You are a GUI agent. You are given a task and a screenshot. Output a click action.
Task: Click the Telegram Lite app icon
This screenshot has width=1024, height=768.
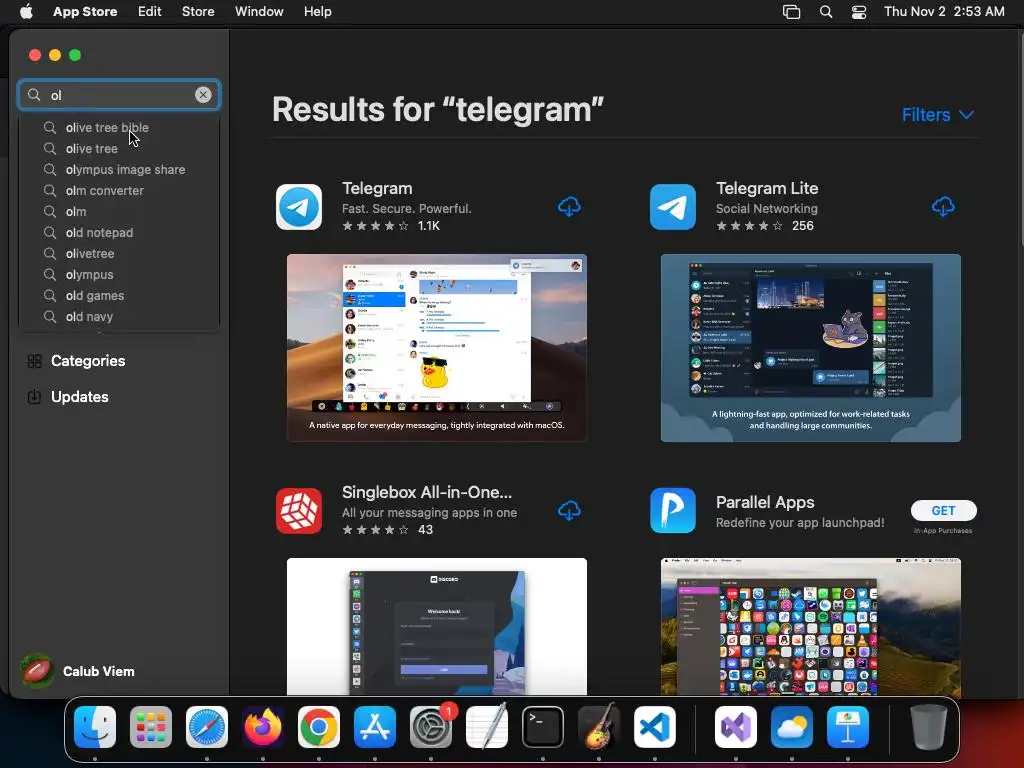pyautogui.click(x=673, y=207)
